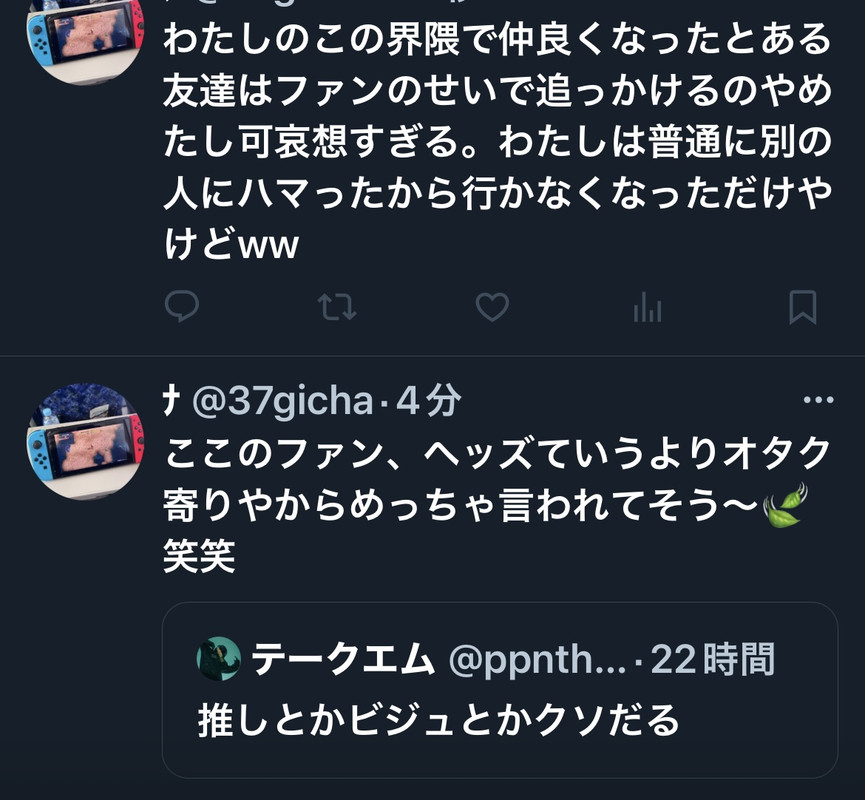This screenshot has width=865, height=800.
Task: Tap the 笑笑 line of second tweet
Action: [199, 556]
